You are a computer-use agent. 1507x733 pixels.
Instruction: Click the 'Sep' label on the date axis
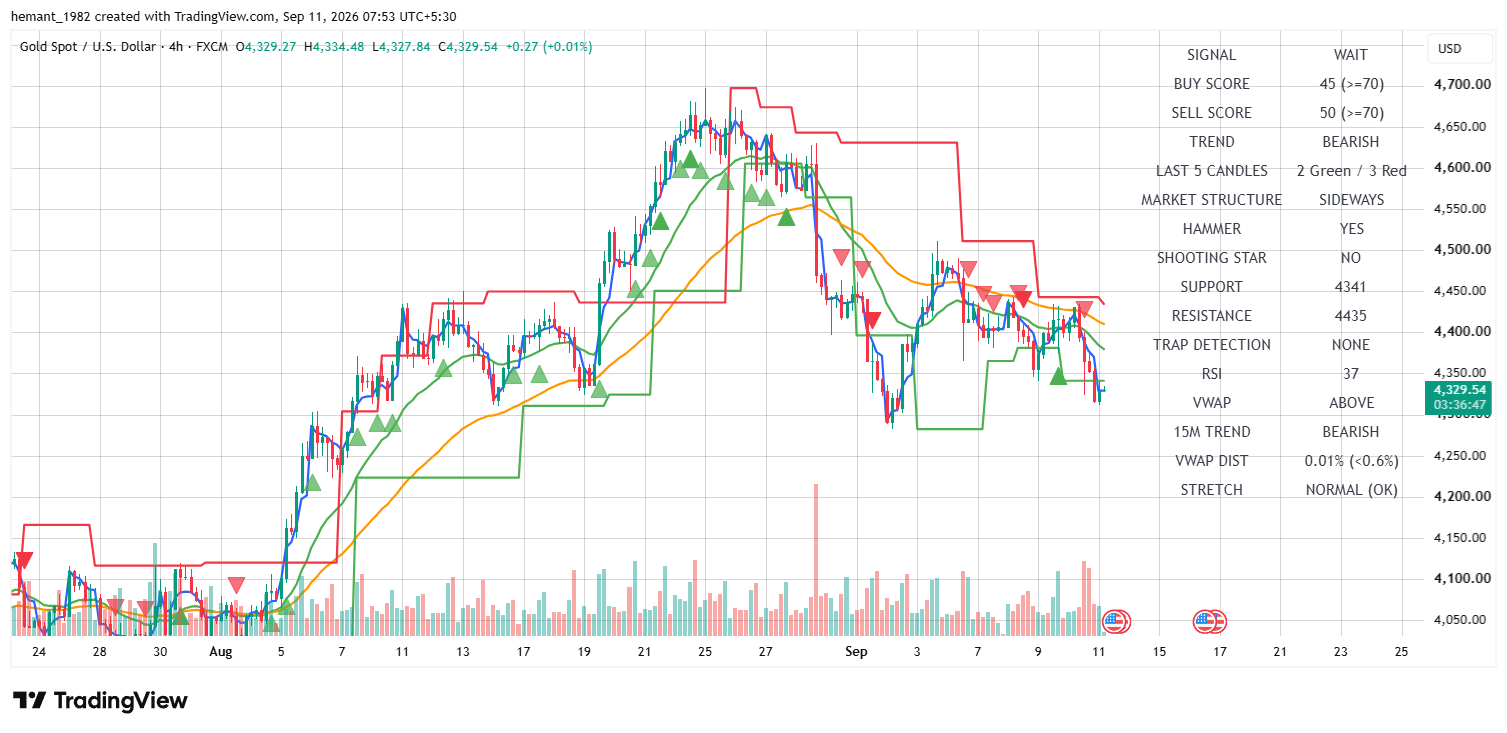pyautogui.click(x=856, y=652)
